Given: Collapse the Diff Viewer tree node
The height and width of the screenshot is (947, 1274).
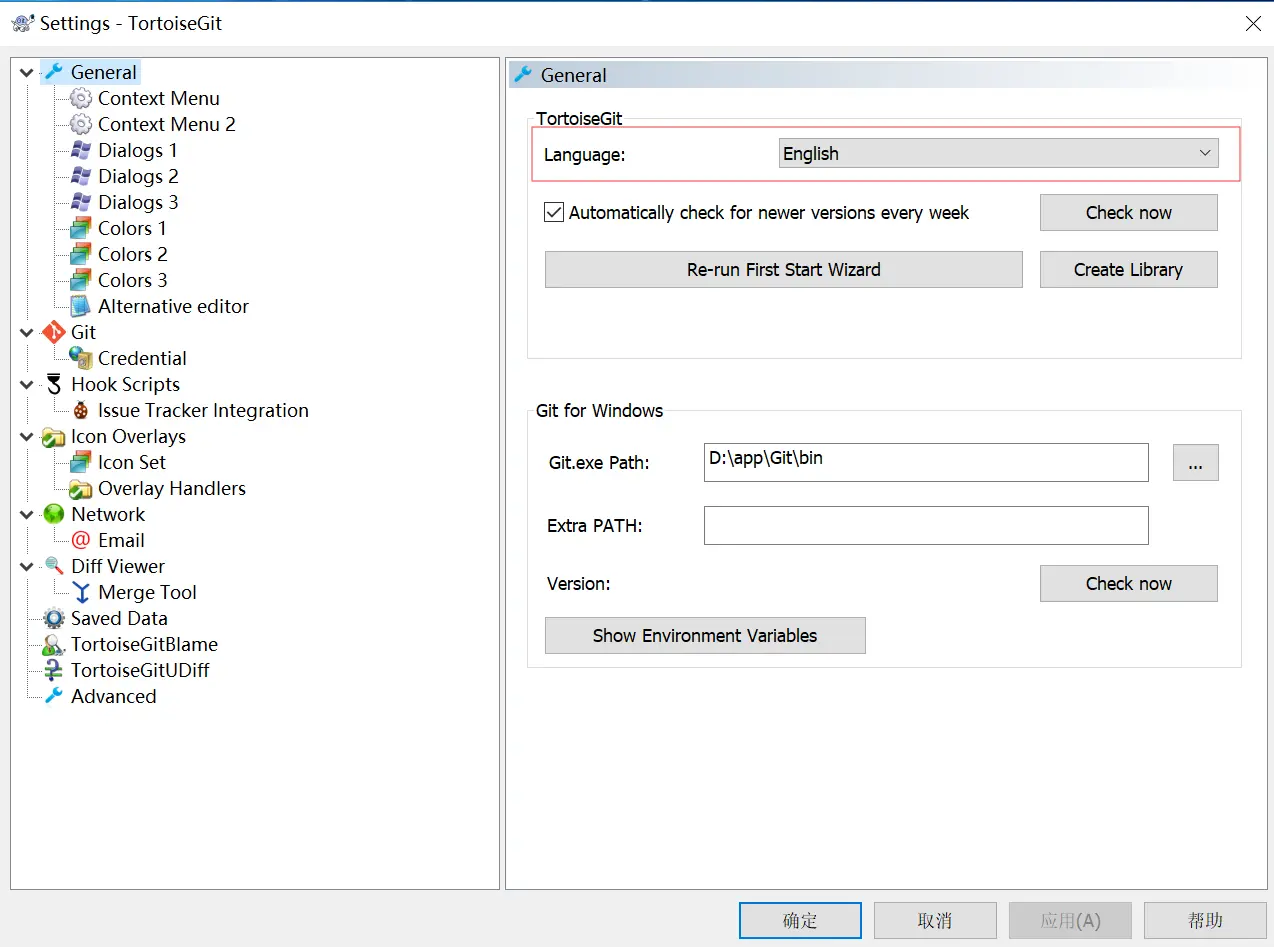Looking at the screenshot, I should point(26,567).
